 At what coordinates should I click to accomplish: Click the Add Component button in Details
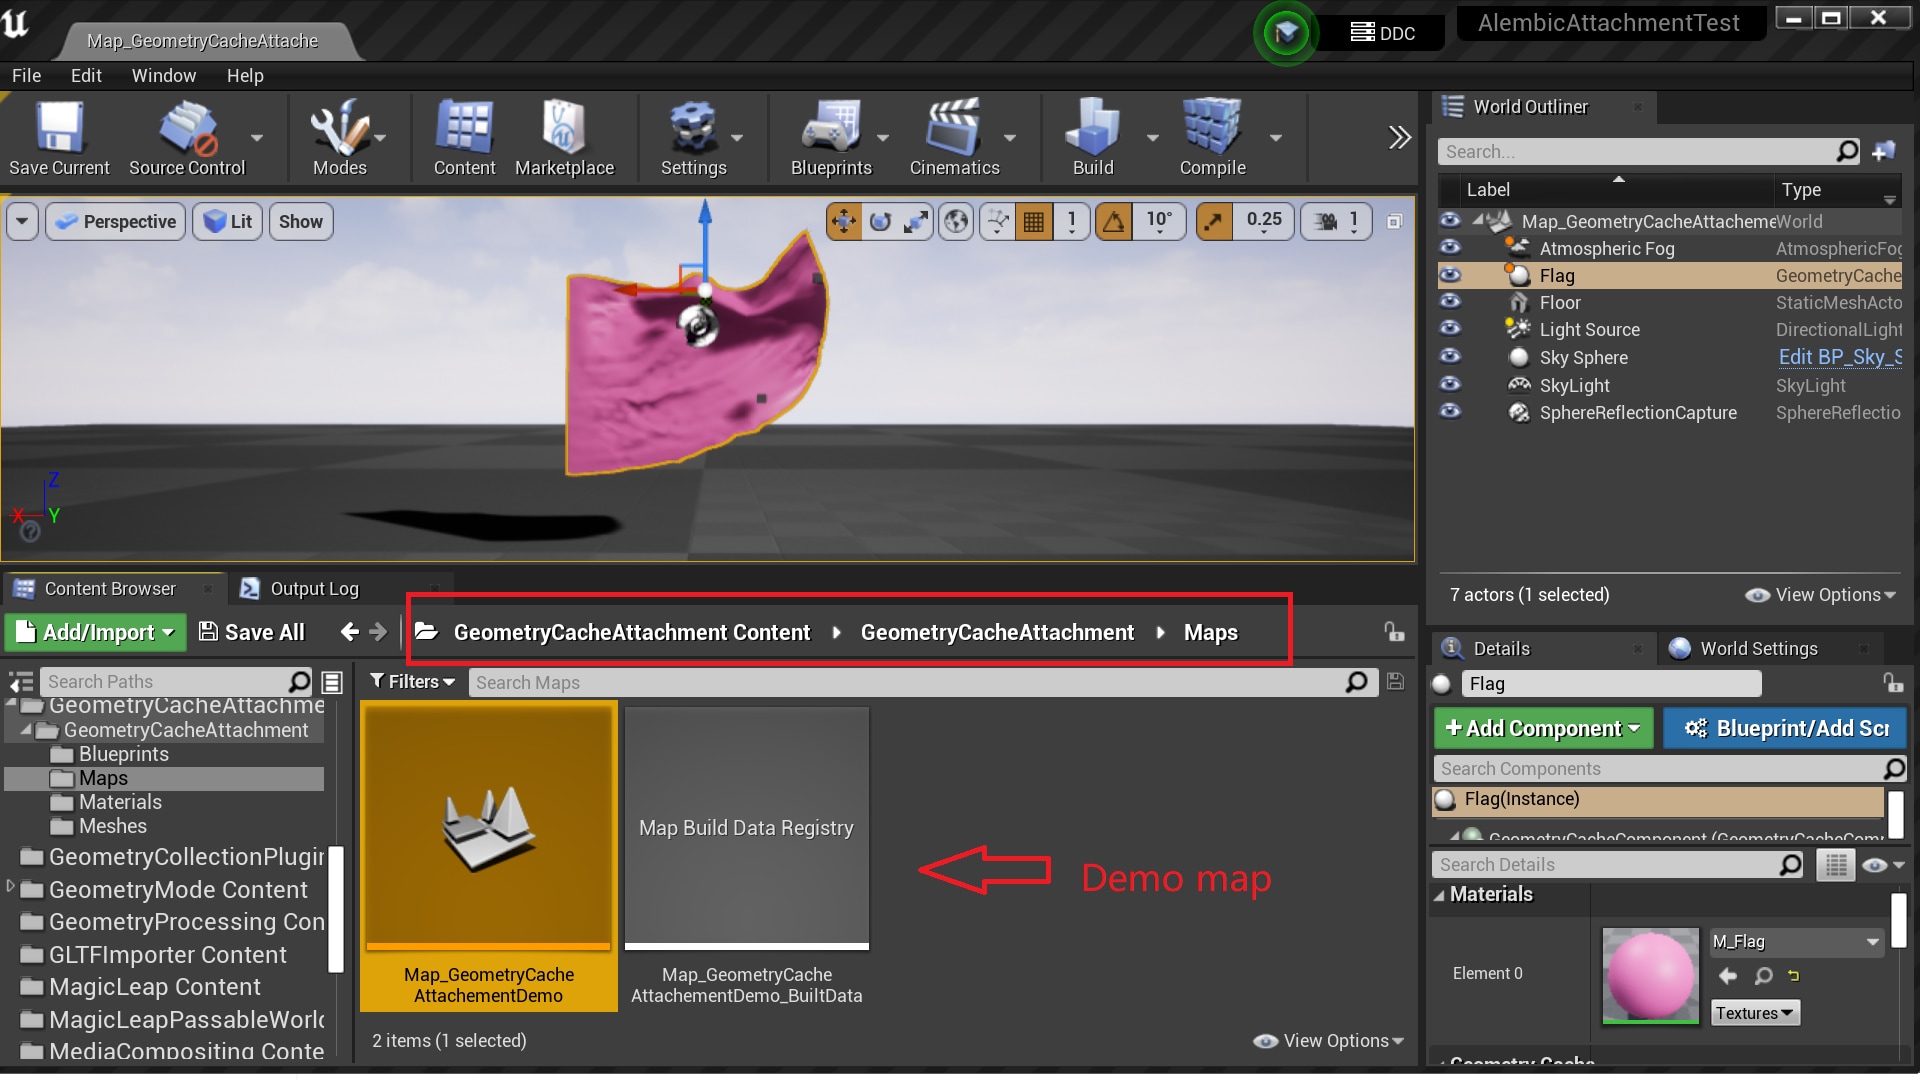click(x=1542, y=728)
